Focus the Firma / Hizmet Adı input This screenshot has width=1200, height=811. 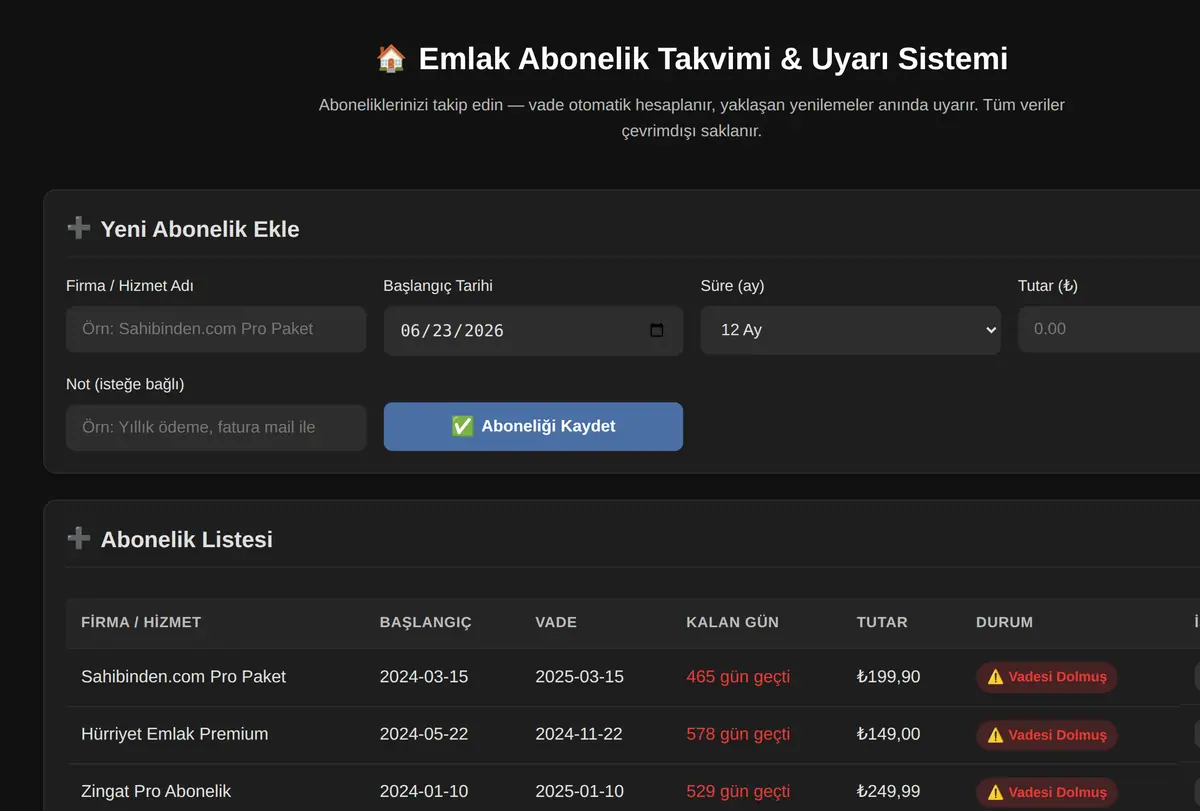(x=216, y=329)
